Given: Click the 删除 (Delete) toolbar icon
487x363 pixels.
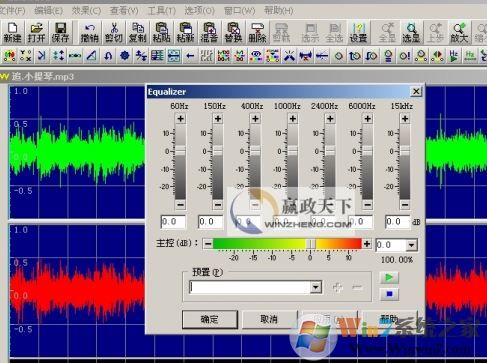Looking at the screenshot, I should click(257, 33).
